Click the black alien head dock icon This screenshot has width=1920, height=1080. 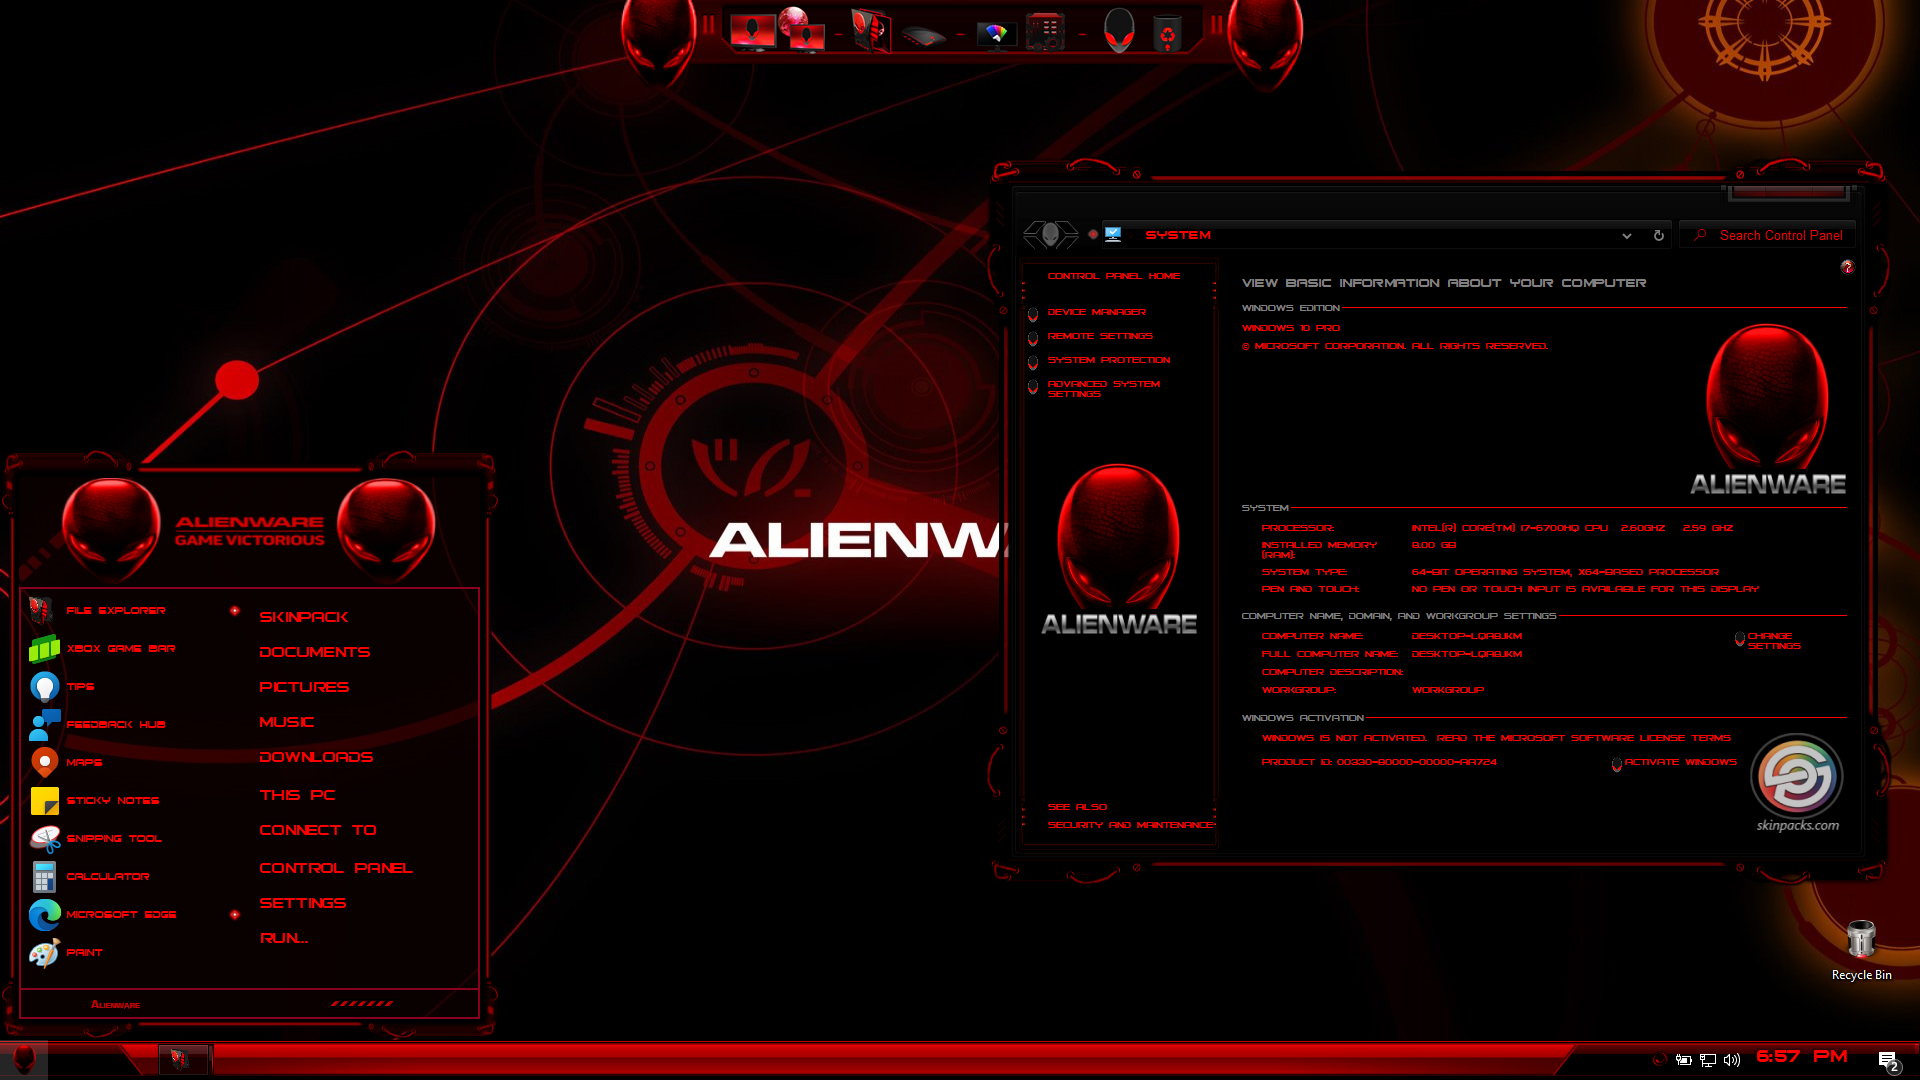click(x=1119, y=31)
